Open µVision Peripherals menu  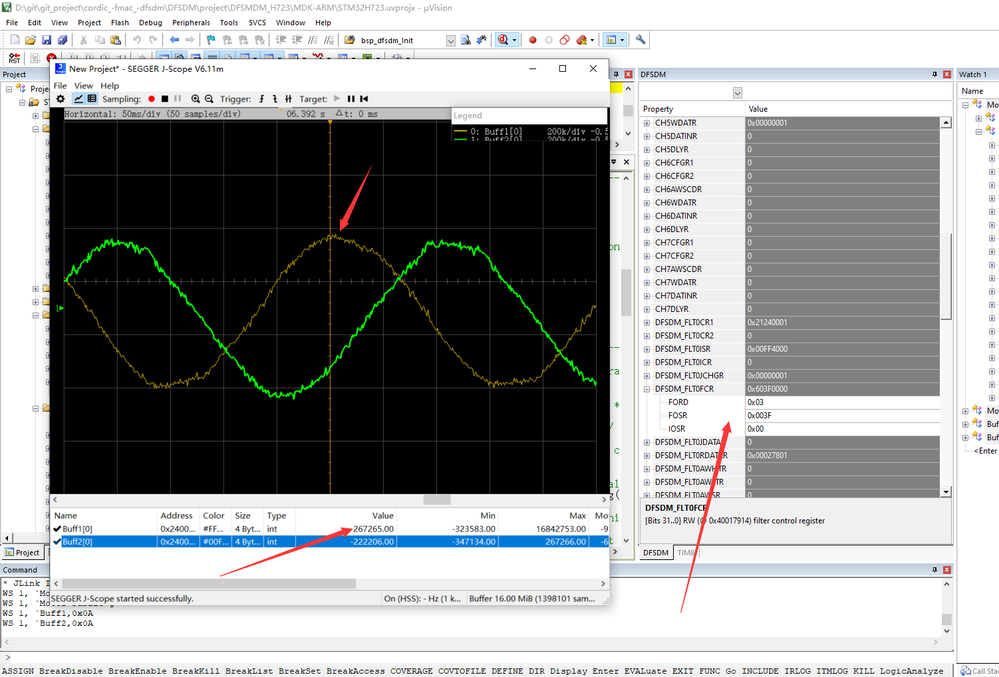click(190, 22)
